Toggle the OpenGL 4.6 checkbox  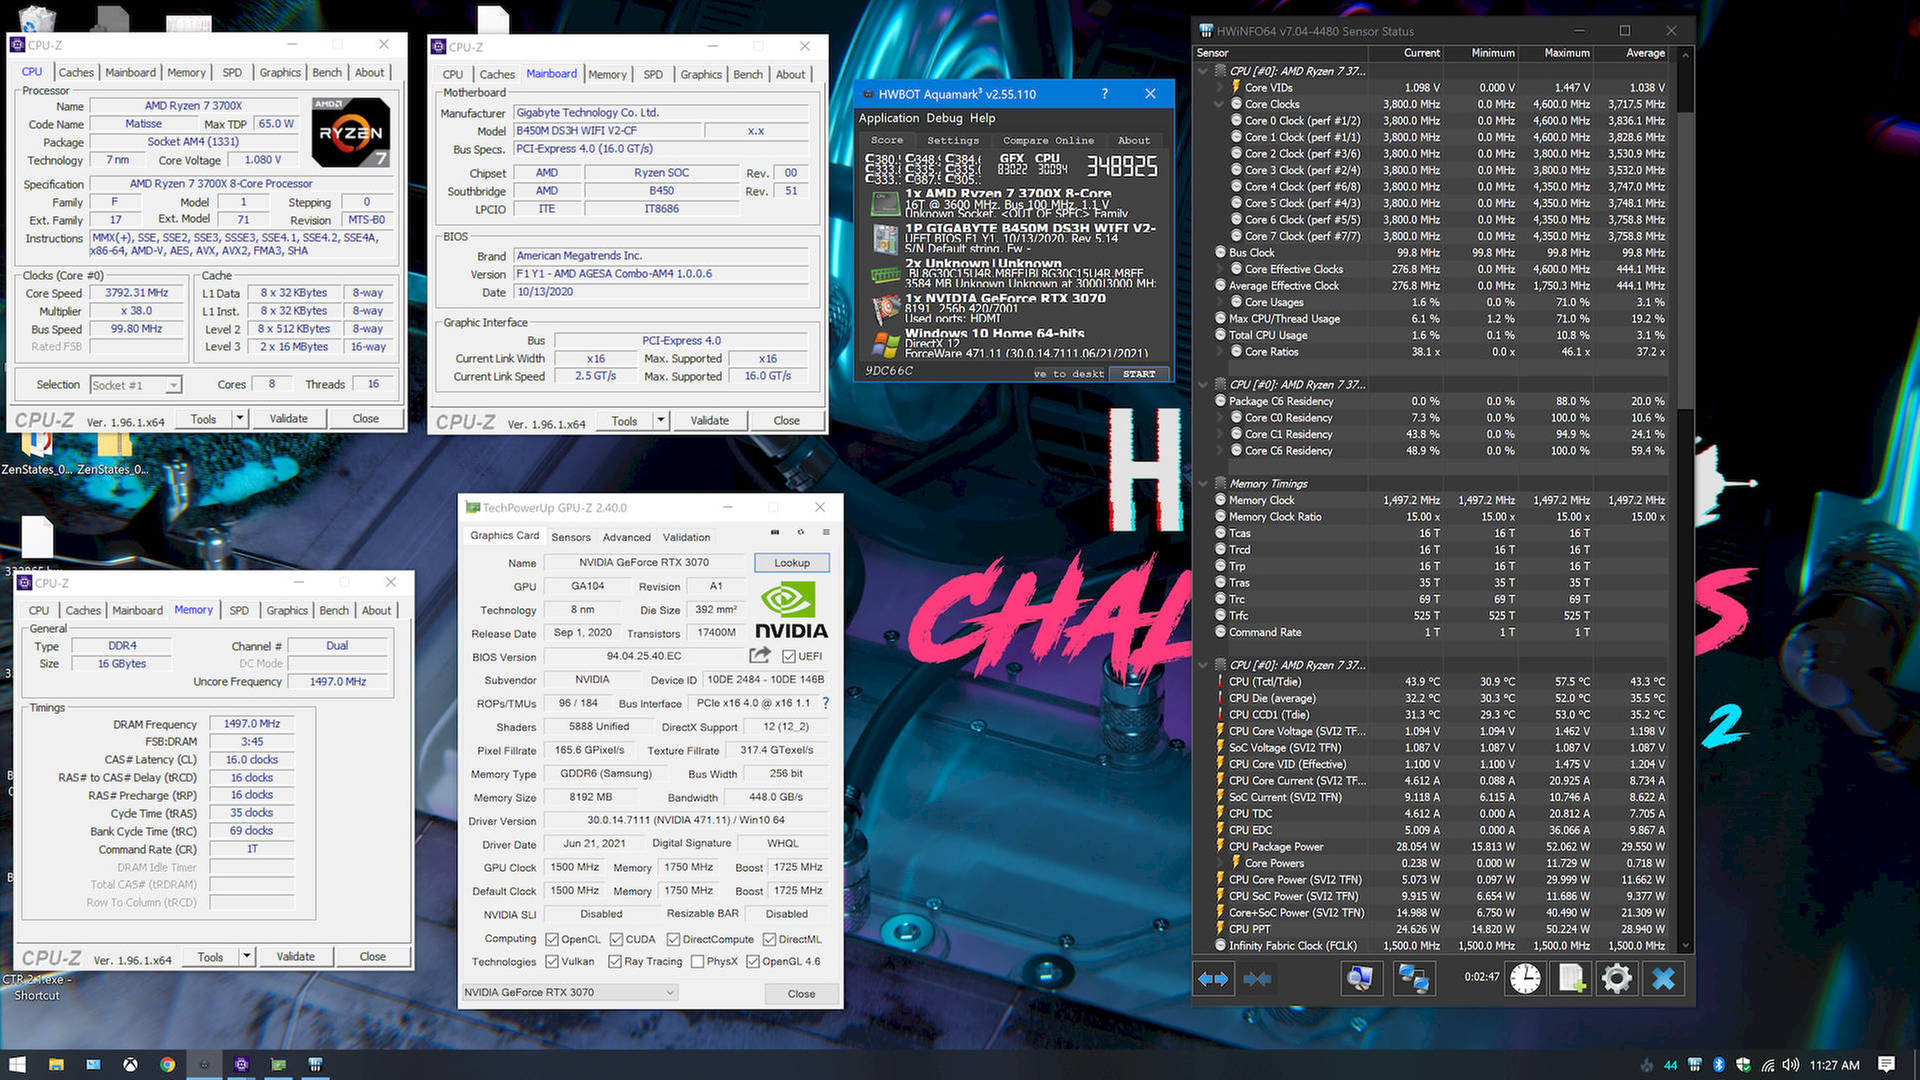click(x=753, y=961)
